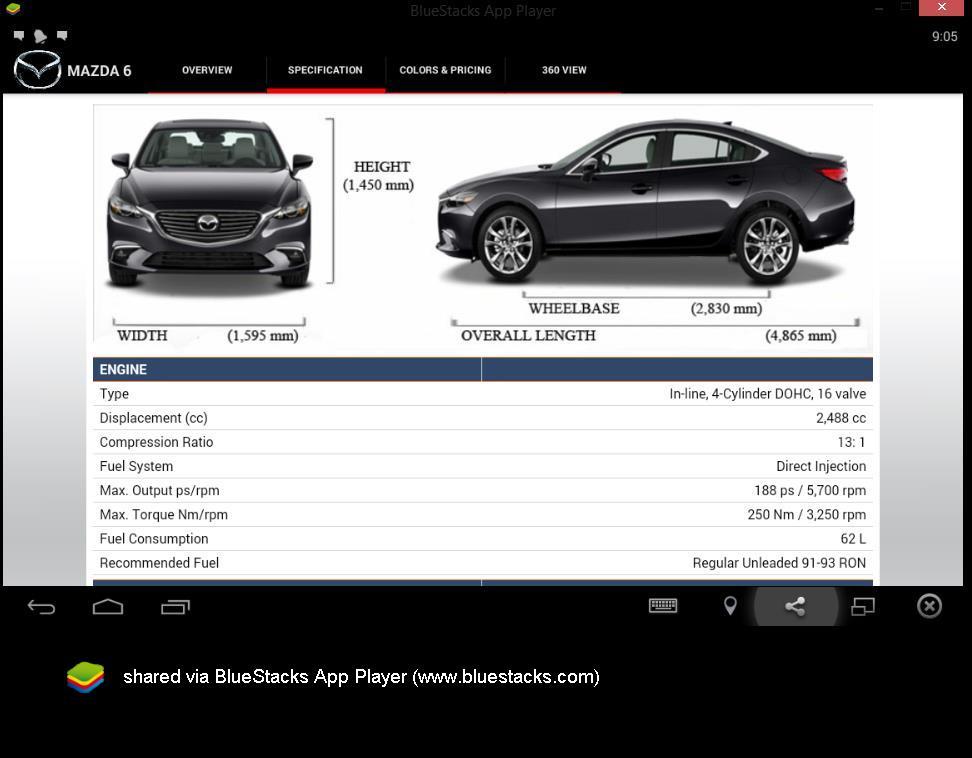The image size is (972, 758).
Task: Select the Fuel Consumption label
Action: (154, 539)
